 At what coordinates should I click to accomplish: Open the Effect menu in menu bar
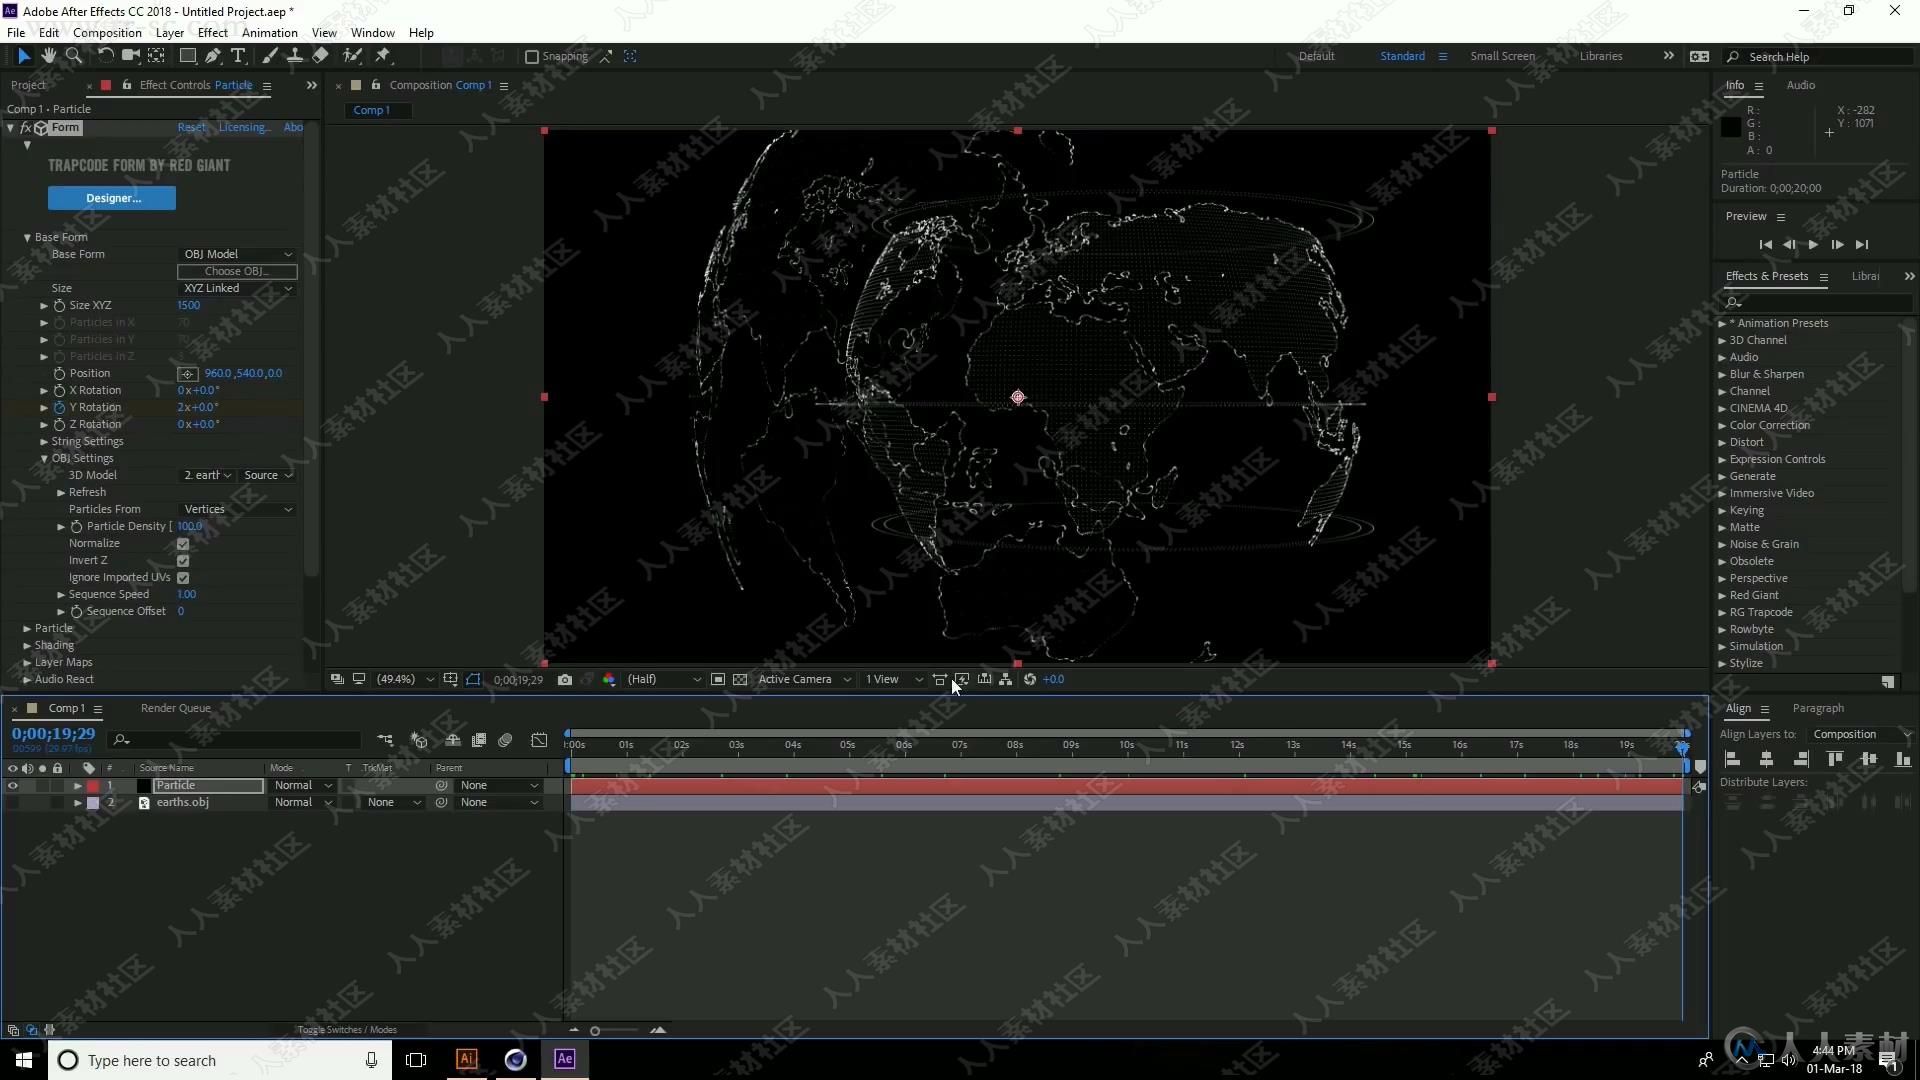(x=211, y=32)
